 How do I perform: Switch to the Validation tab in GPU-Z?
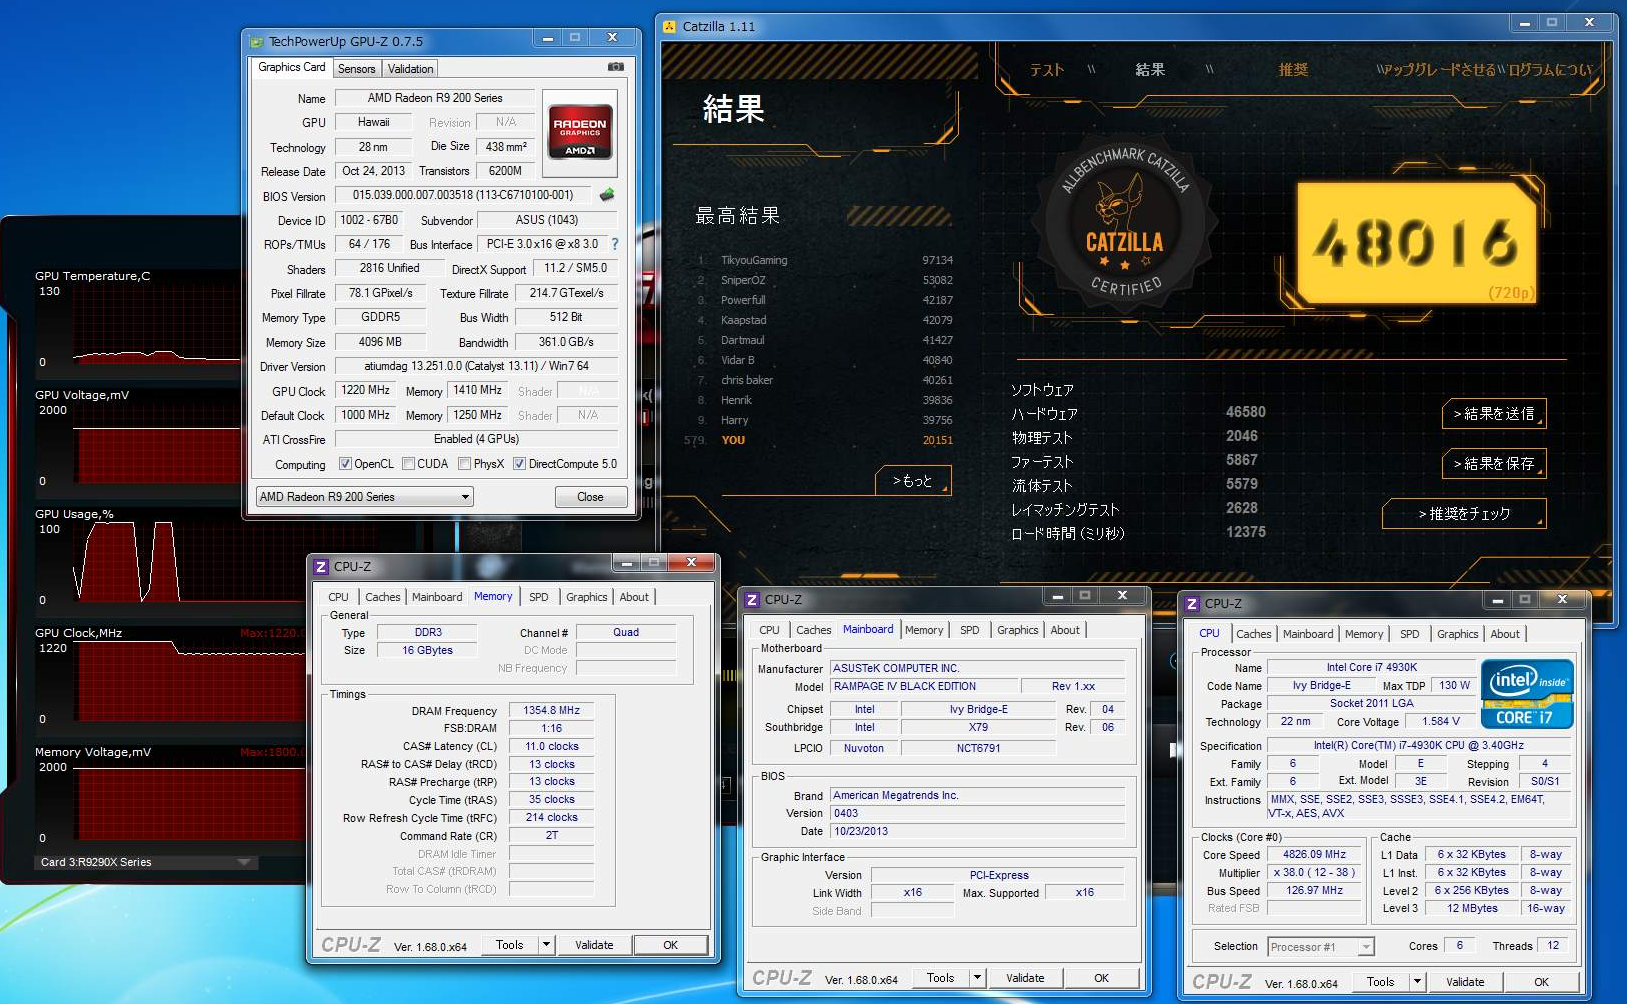pyautogui.click(x=410, y=69)
